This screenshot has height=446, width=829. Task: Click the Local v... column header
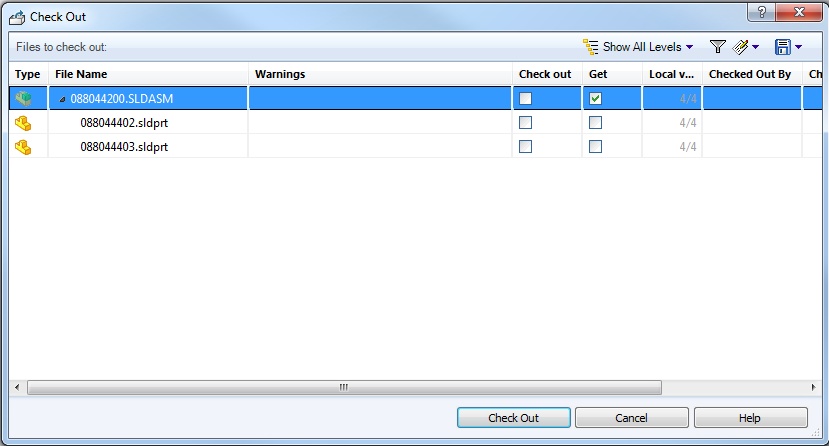[x=672, y=75]
